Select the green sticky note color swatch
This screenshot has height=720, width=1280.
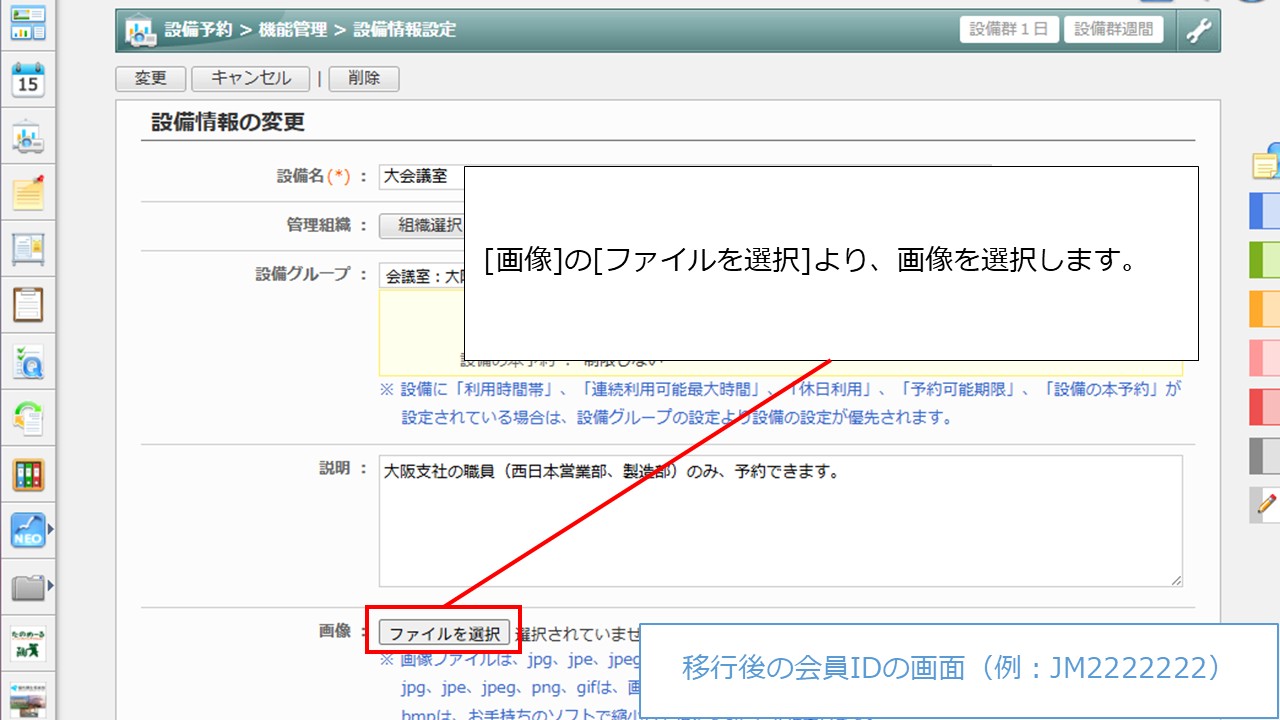[x=1265, y=260]
